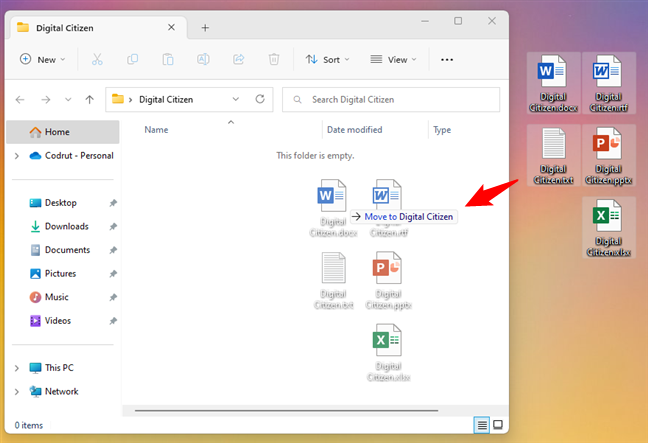Unpin Documents using its pin icon
Image resolution: width=648 pixels, height=443 pixels.
click(x=113, y=250)
